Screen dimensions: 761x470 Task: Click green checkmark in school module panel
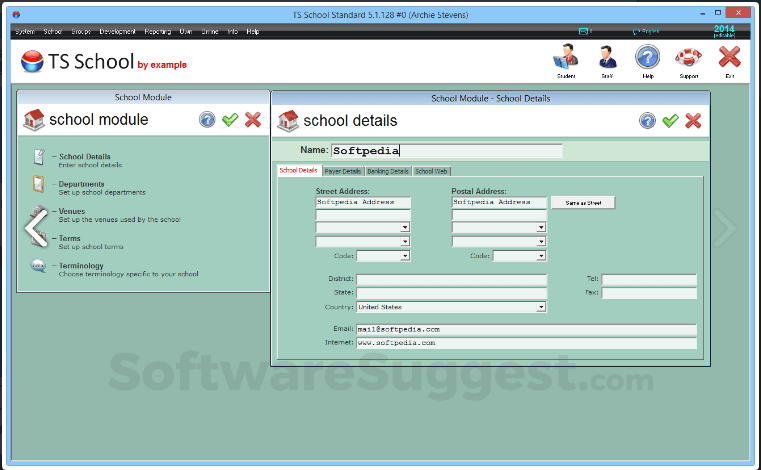230,119
